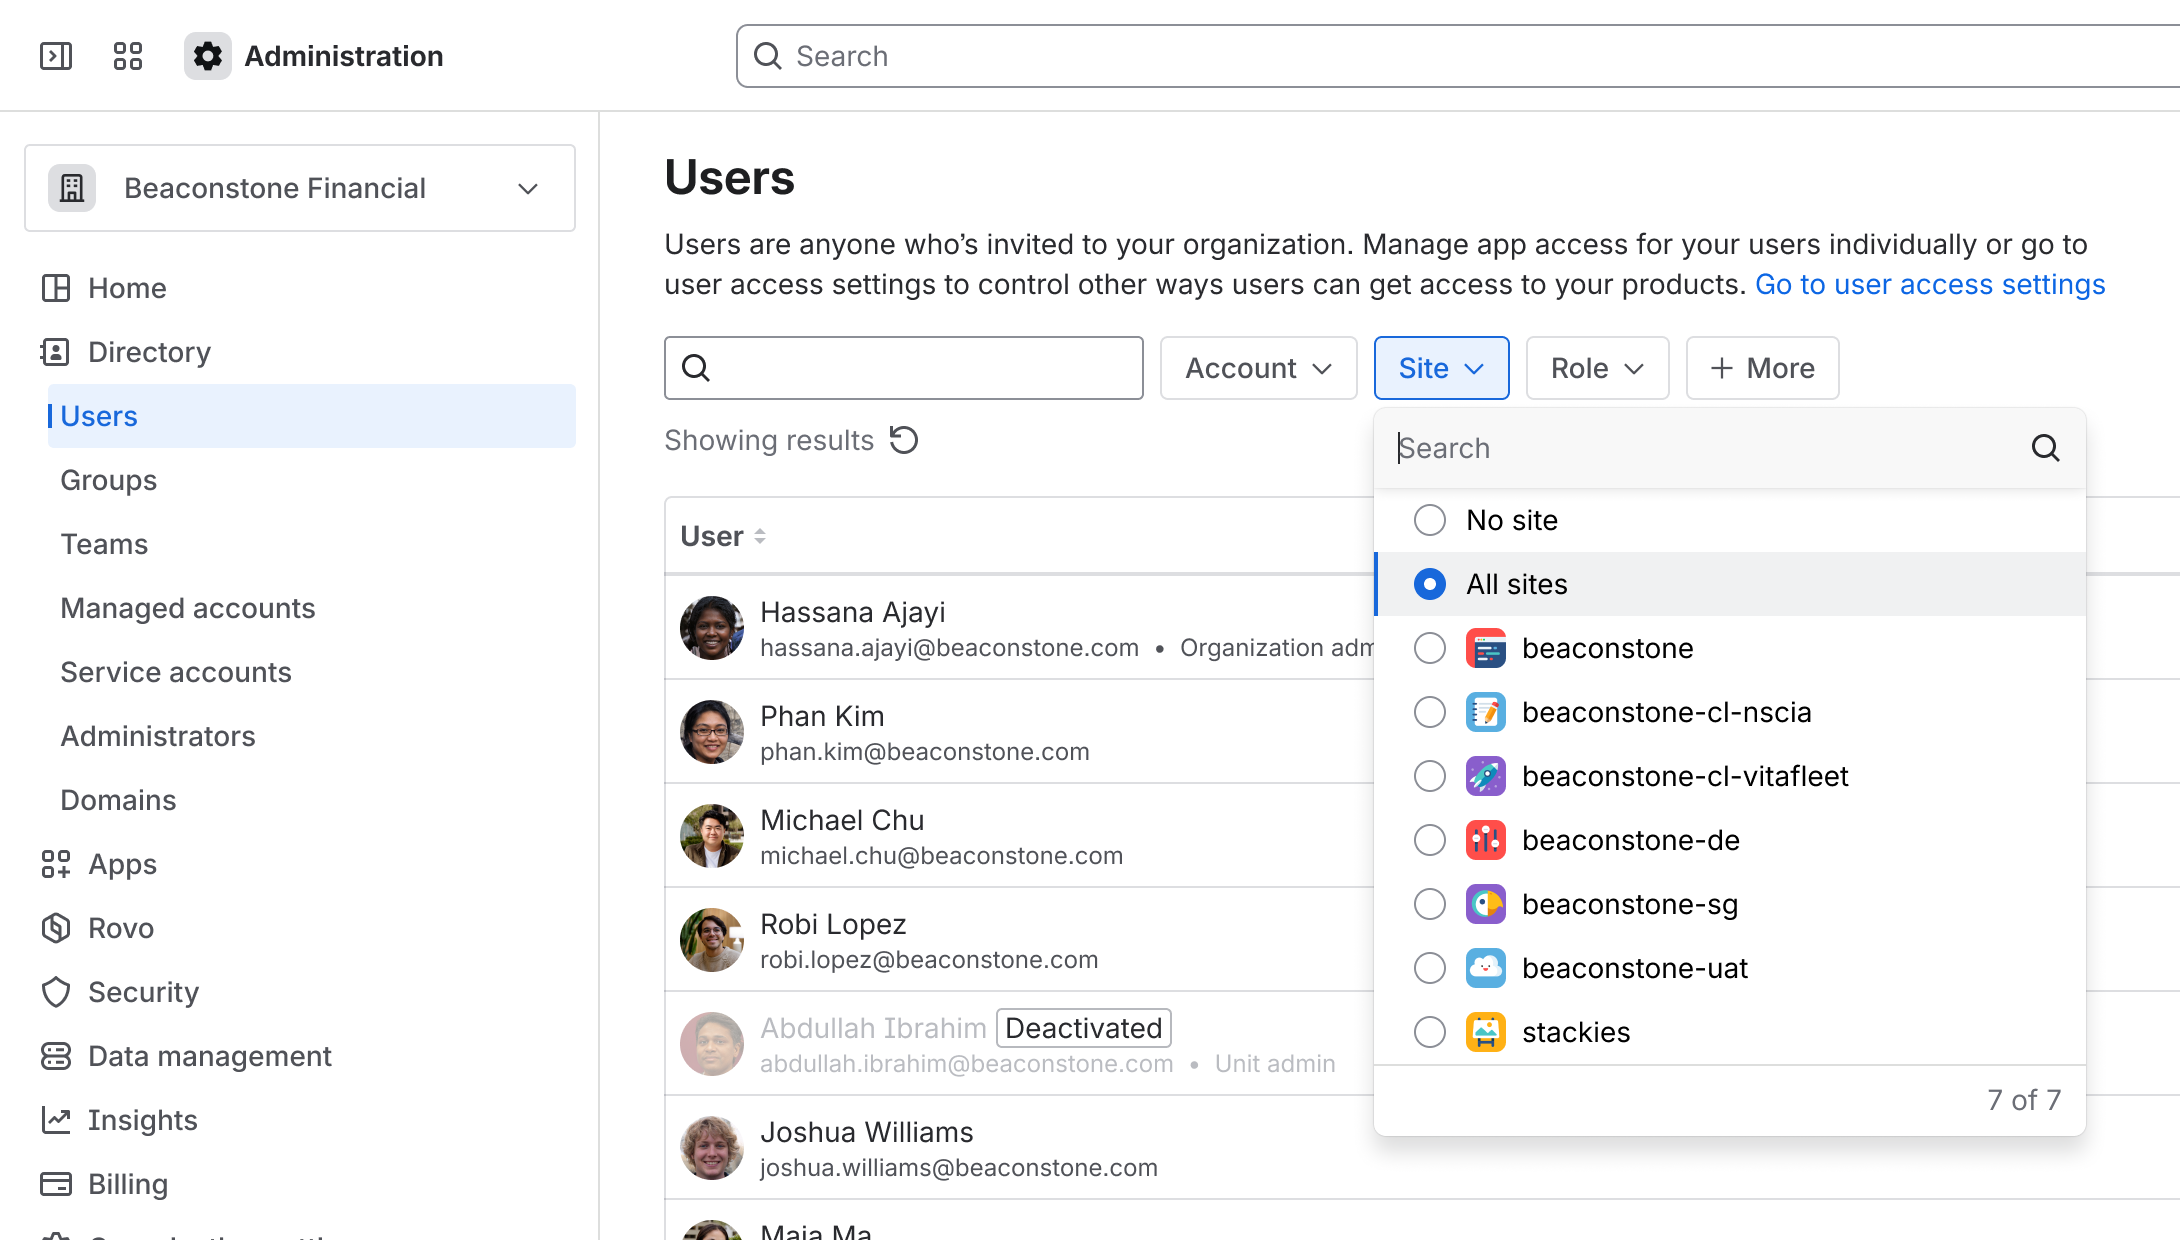Focus the top global Search field
The width and height of the screenshot is (2180, 1240).
[x=1458, y=56]
